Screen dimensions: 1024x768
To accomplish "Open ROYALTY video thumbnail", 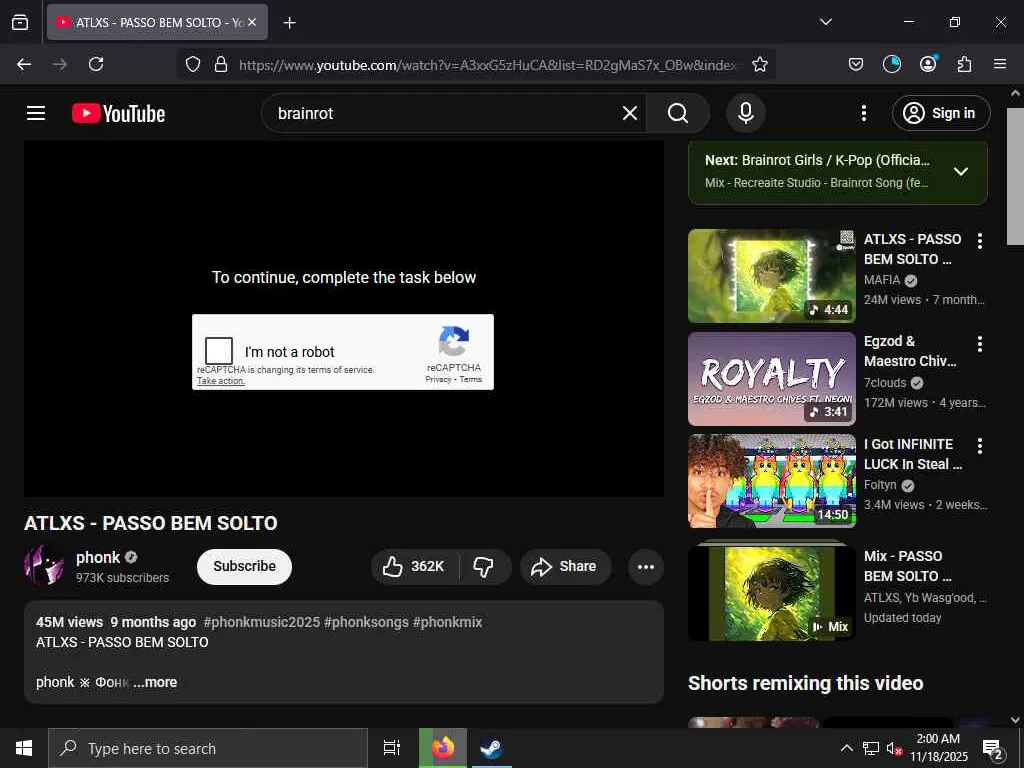I will pos(772,379).
